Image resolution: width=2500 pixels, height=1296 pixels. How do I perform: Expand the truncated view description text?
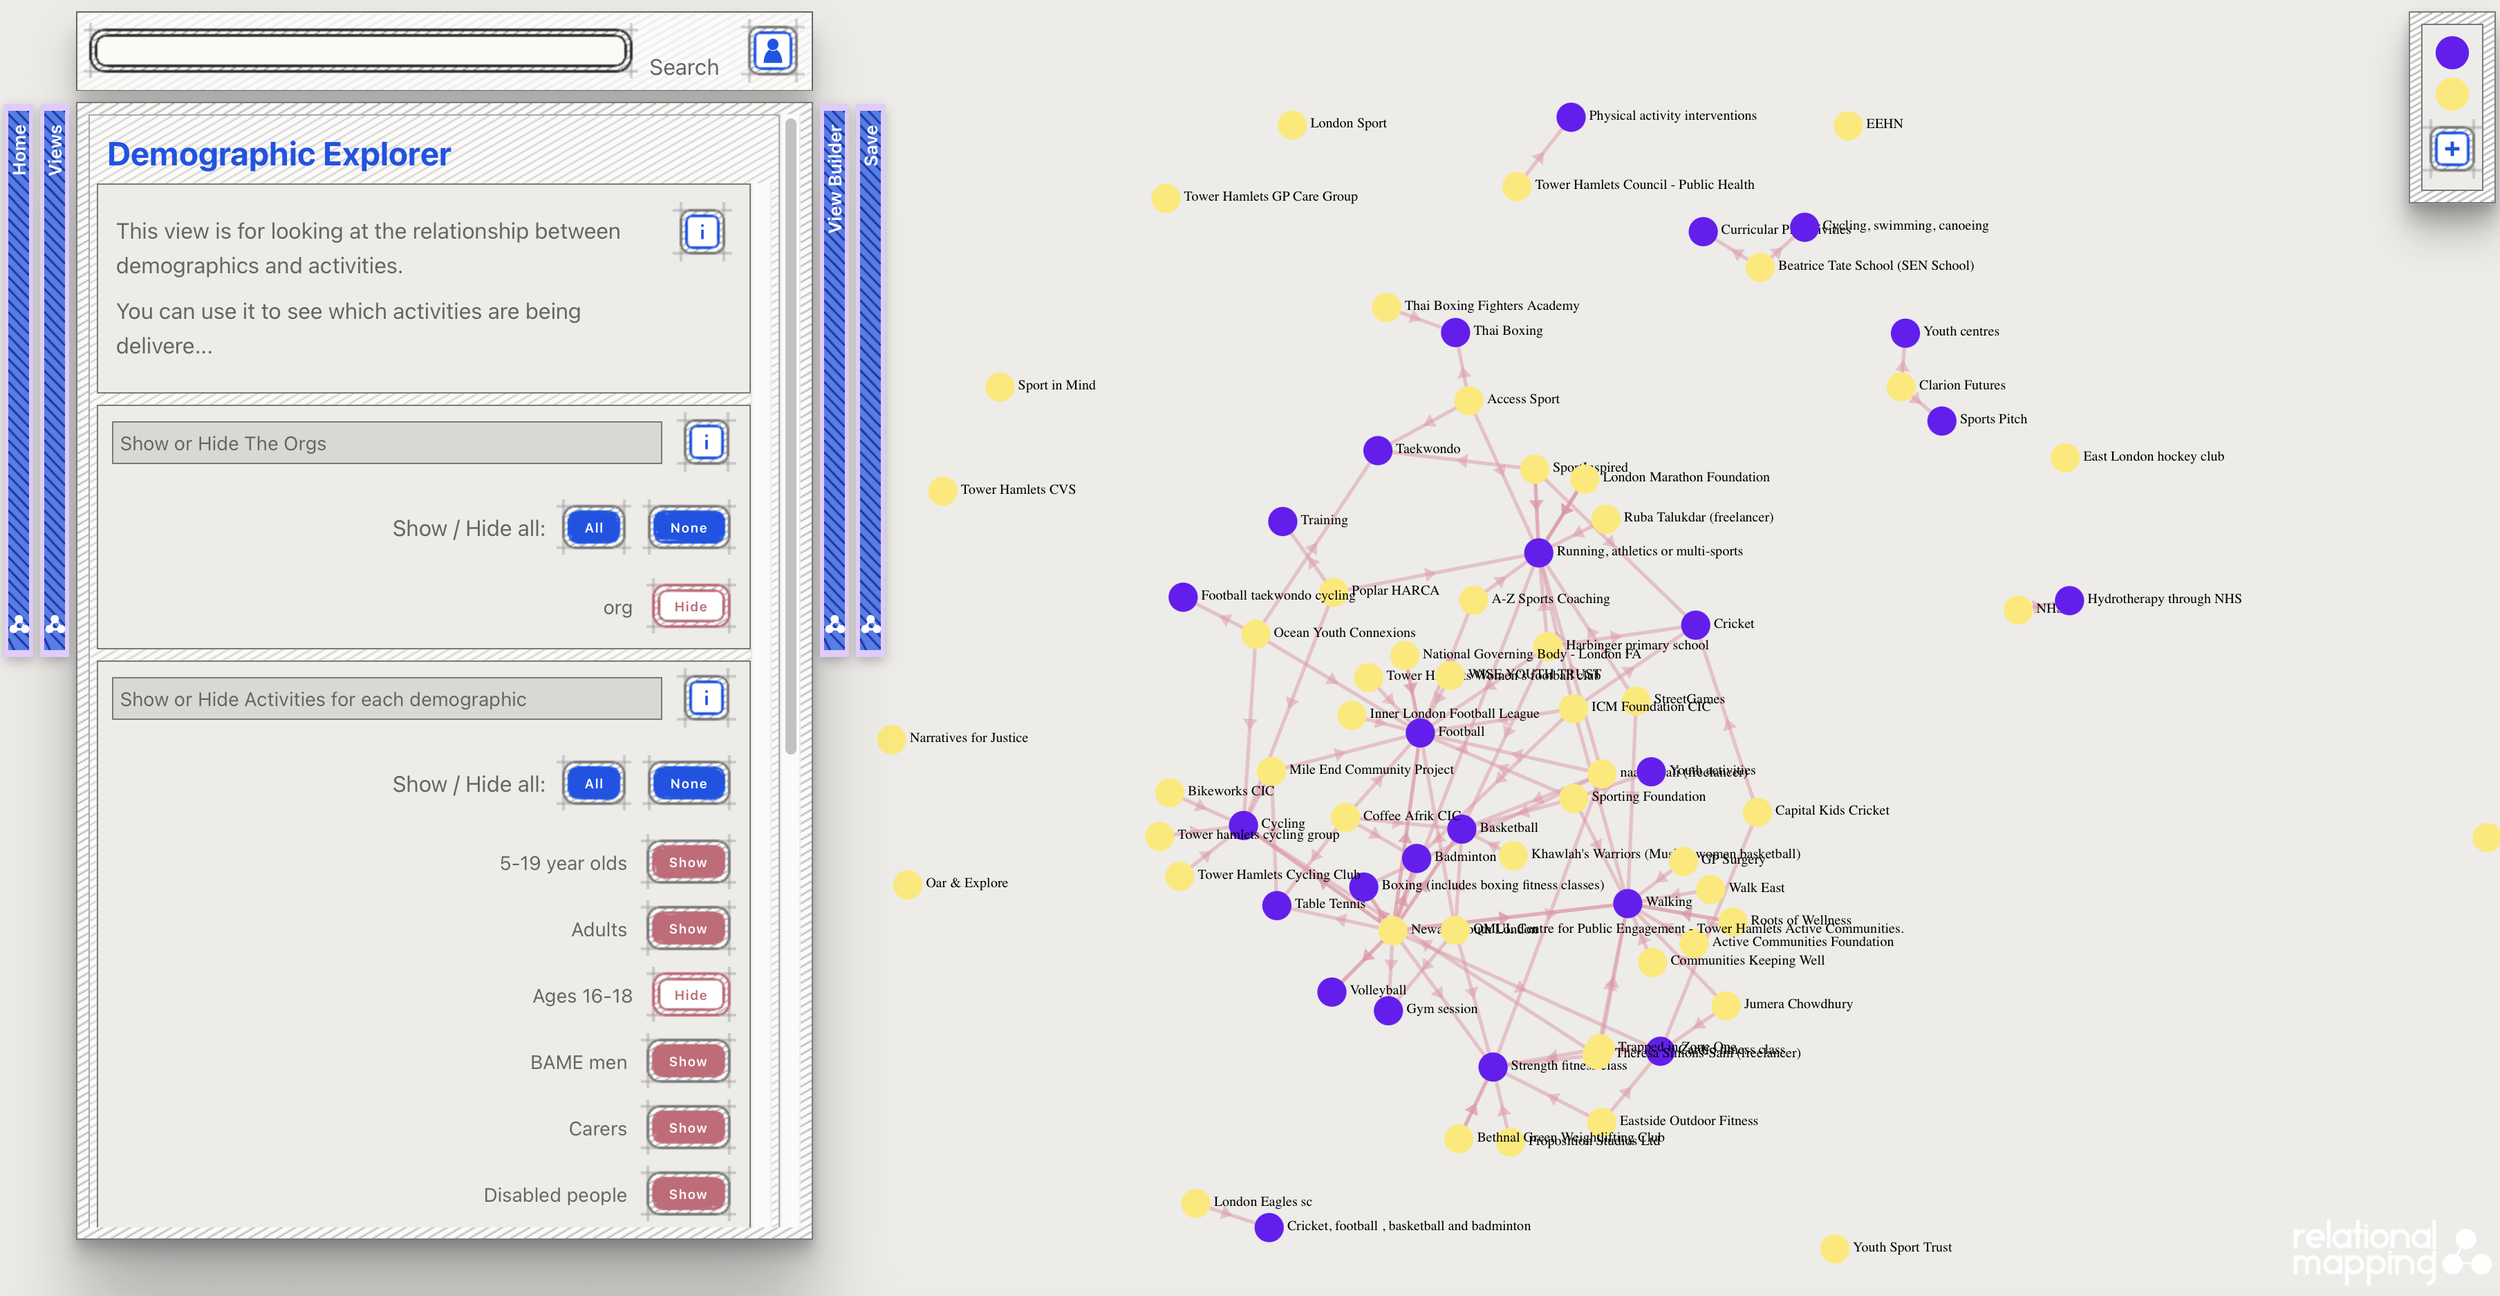(164, 346)
